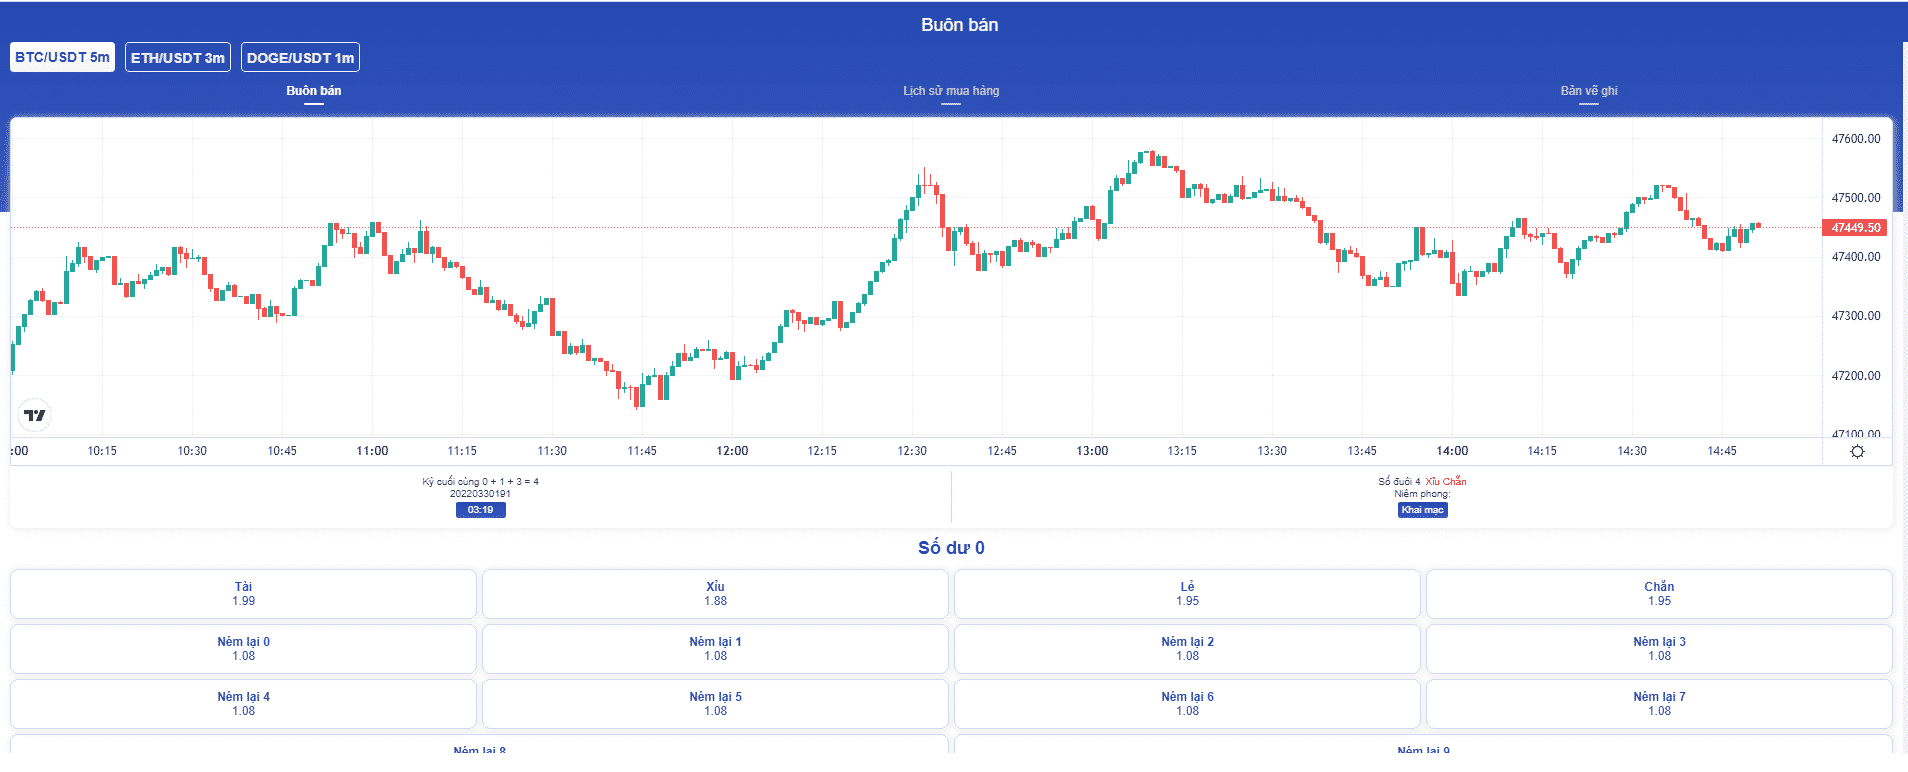1908x772 pixels.
Task: Open chart settings gear icon
Action: 1857,452
